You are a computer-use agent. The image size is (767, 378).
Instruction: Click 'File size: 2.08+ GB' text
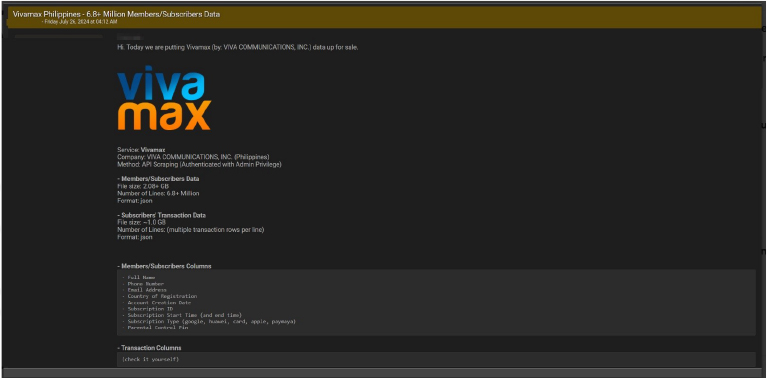tap(143, 186)
